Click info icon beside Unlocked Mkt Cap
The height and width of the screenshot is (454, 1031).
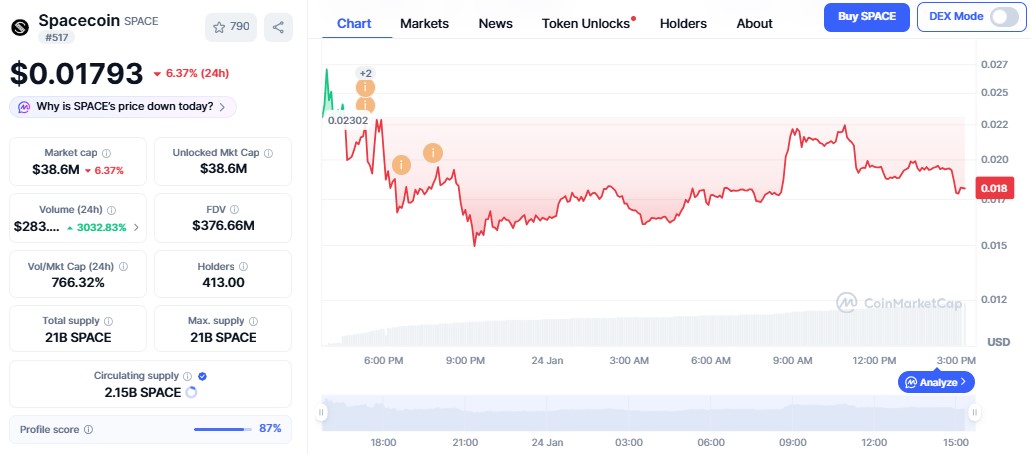[x=269, y=153]
